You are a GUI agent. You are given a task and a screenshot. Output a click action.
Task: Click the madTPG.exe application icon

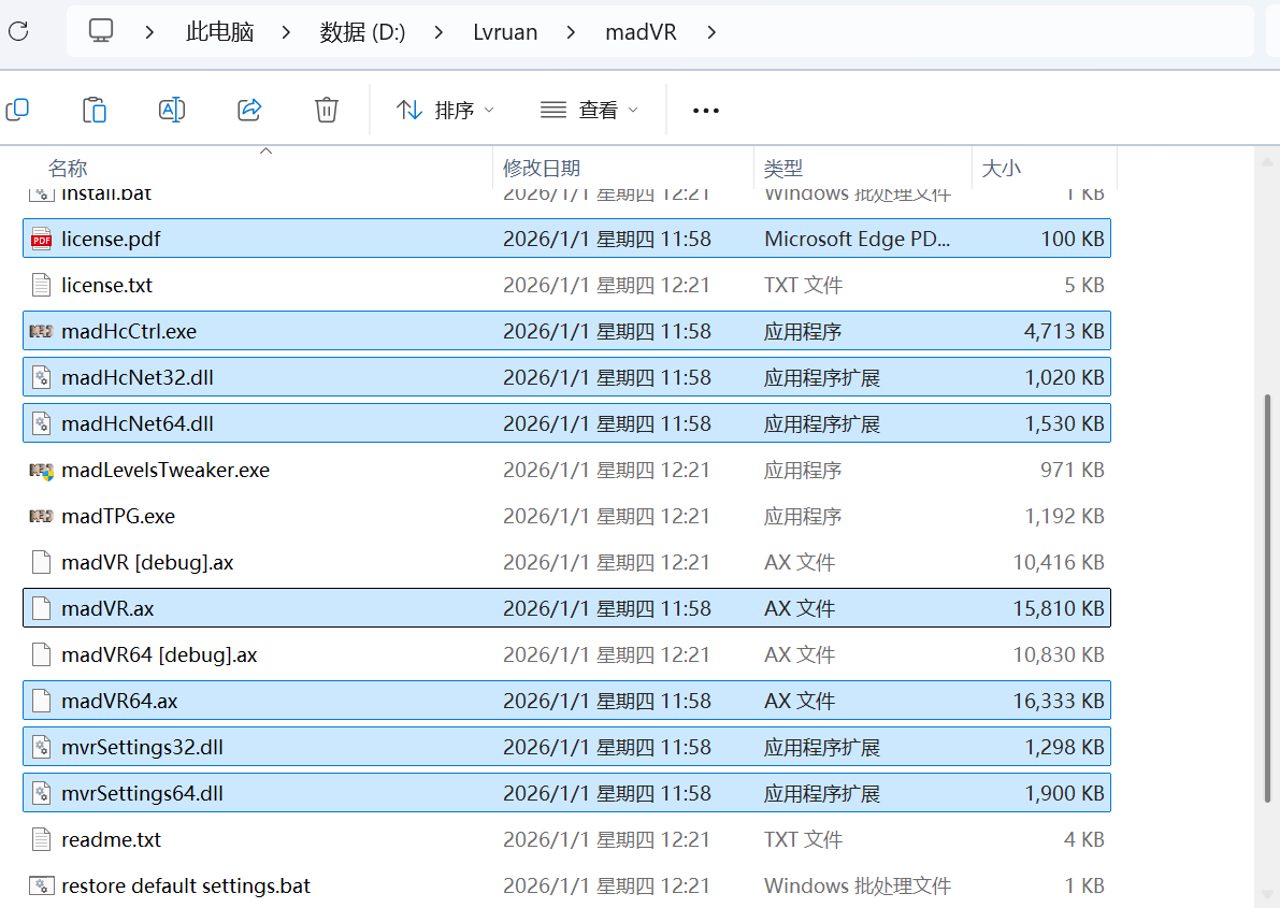click(41, 516)
